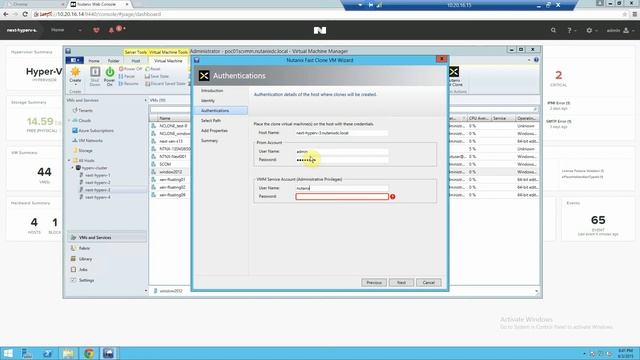
Task: Click the Shut Down ribbon button
Action: [x=95, y=76]
